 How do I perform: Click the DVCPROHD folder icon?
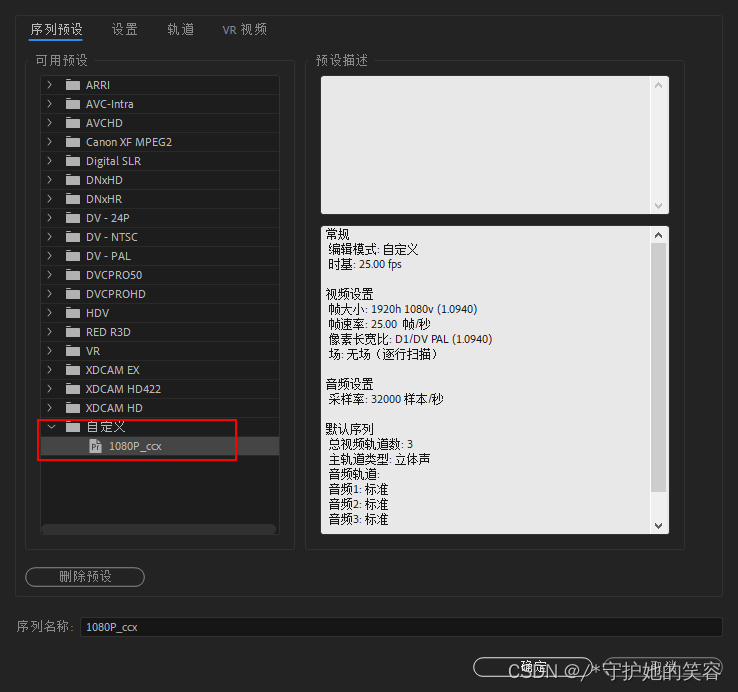72,294
